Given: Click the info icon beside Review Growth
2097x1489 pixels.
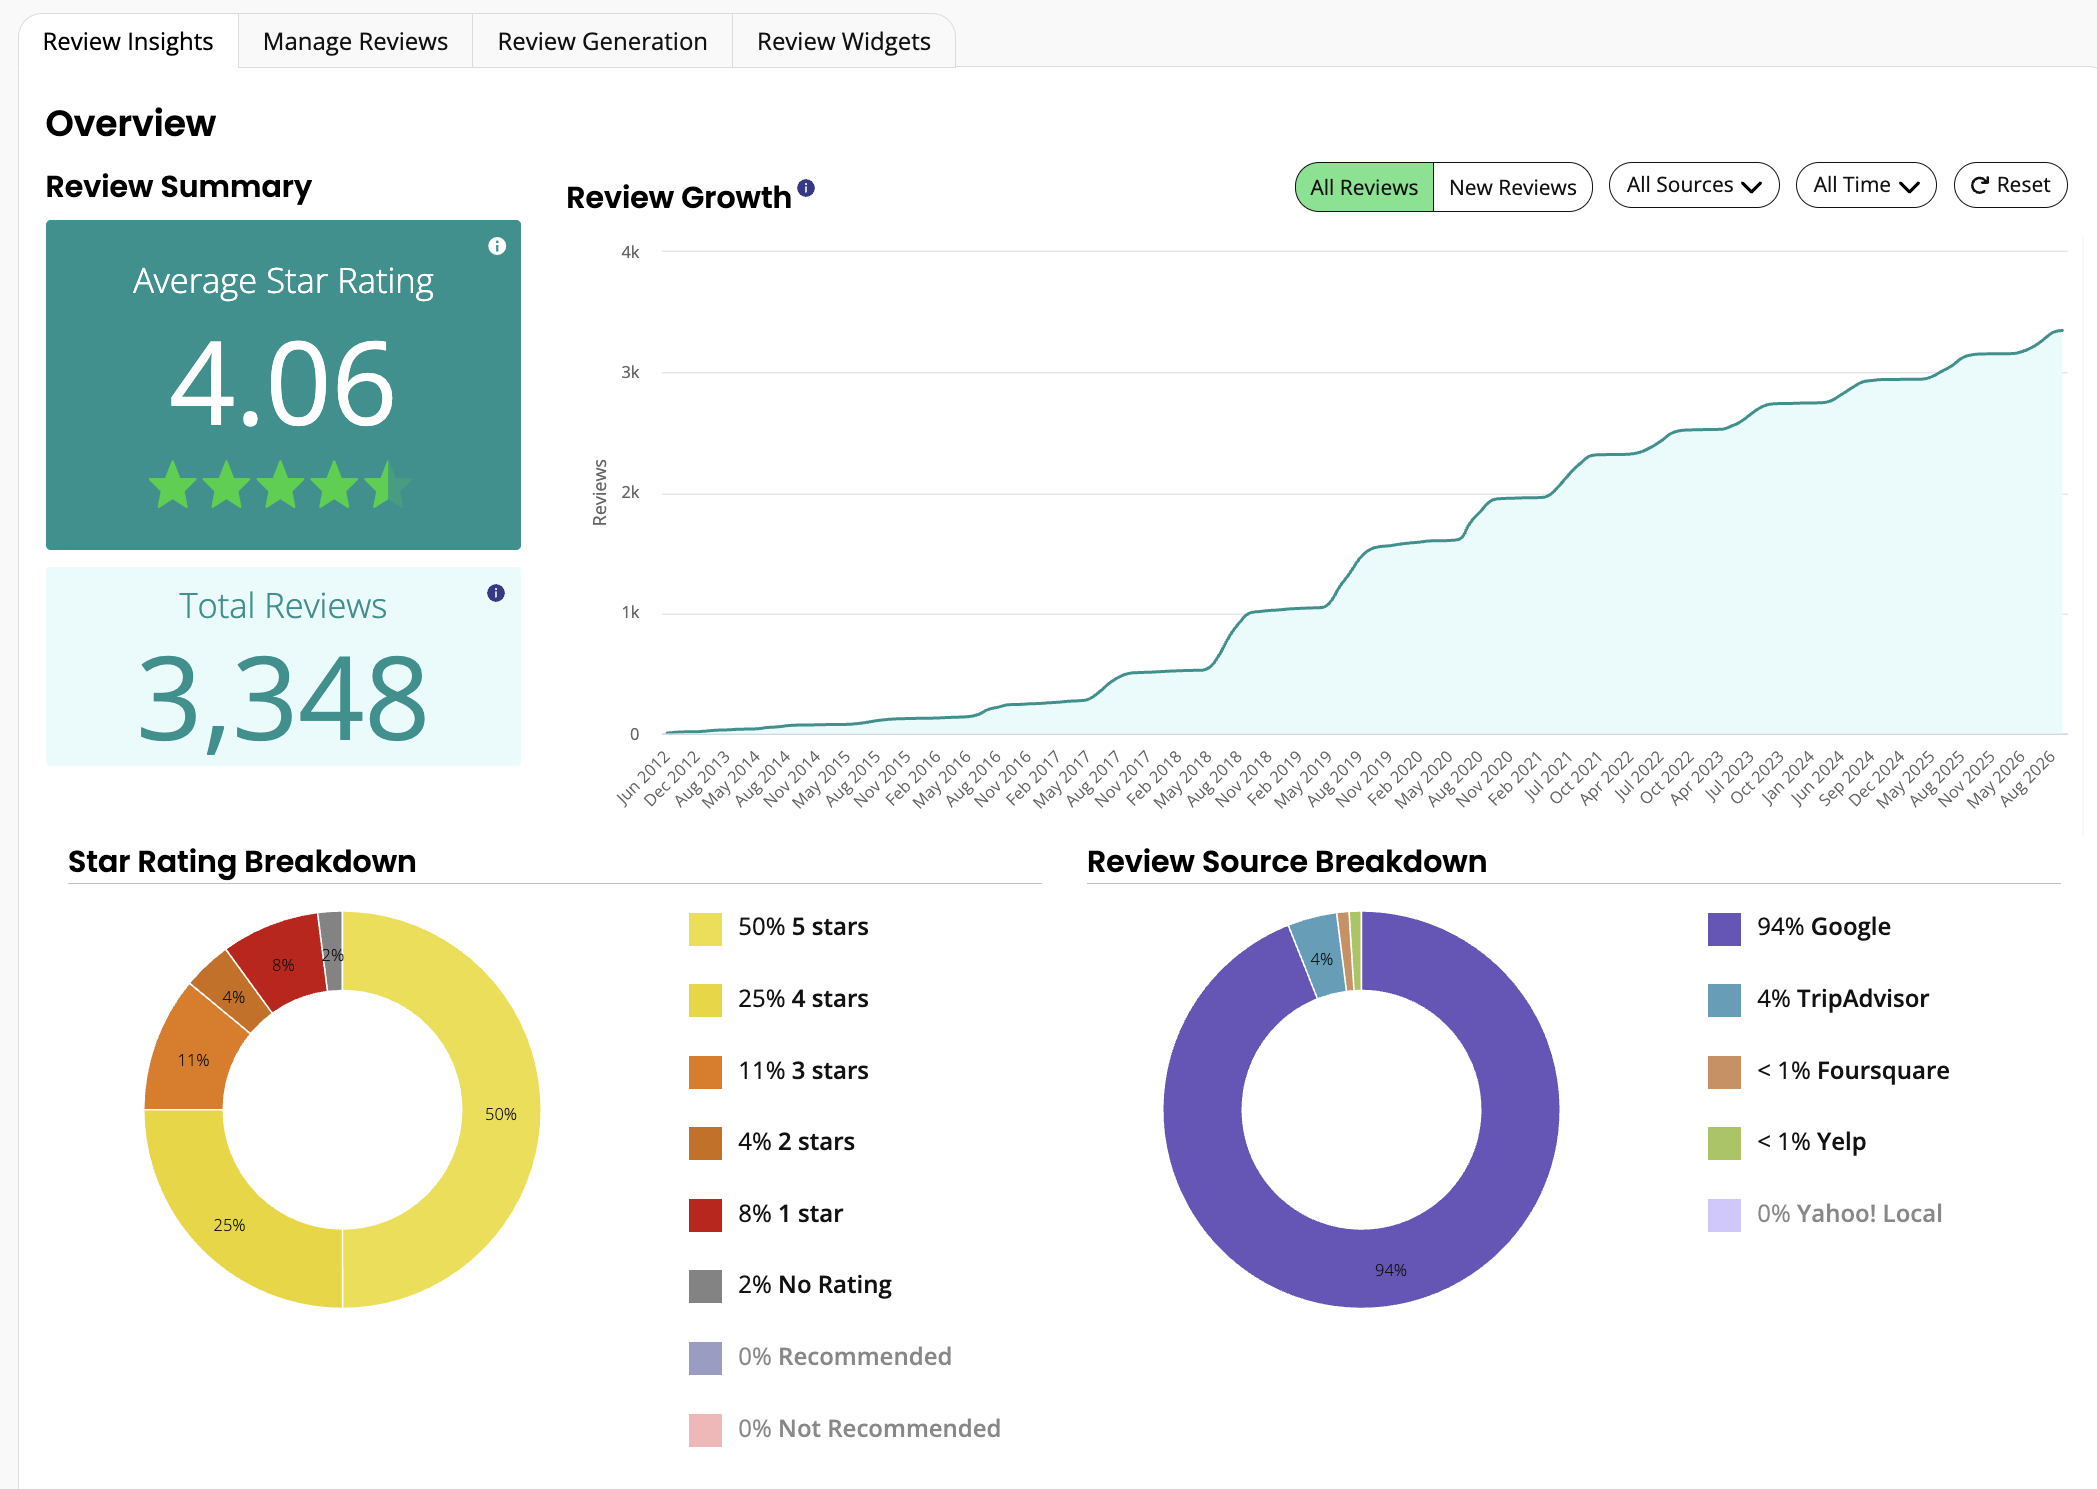Looking at the screenshot, I should pyautogui.click(x=806, y=187).
